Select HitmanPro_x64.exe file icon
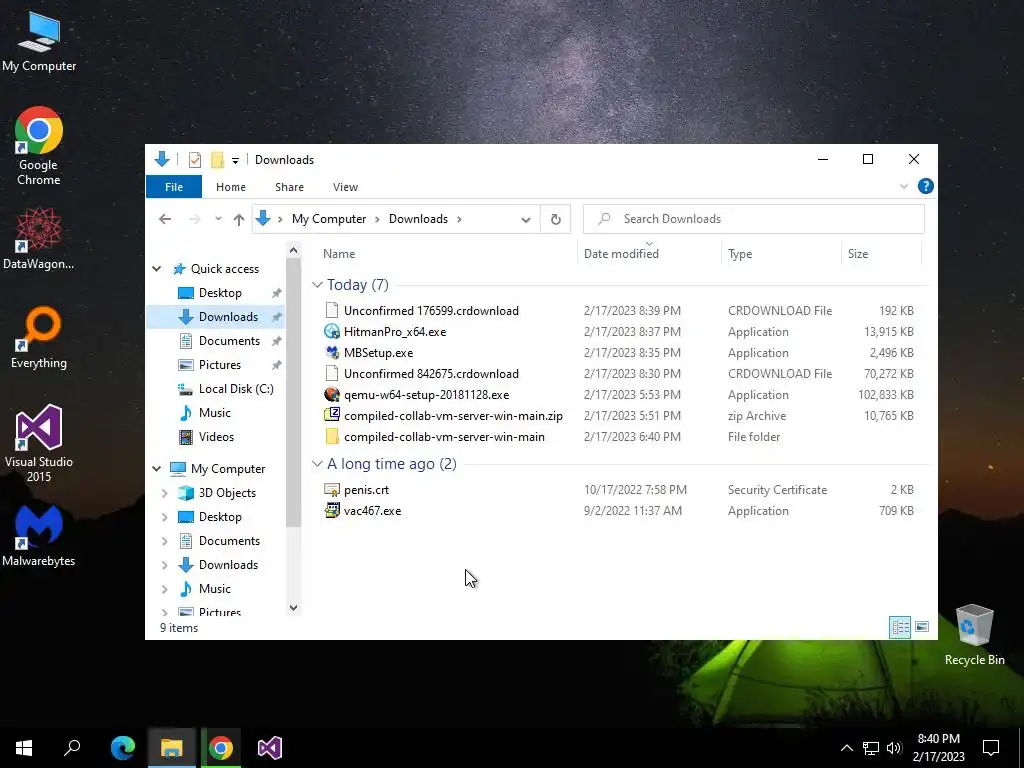The height and width of the screenshot is (768, 1024). click(332, 331)
